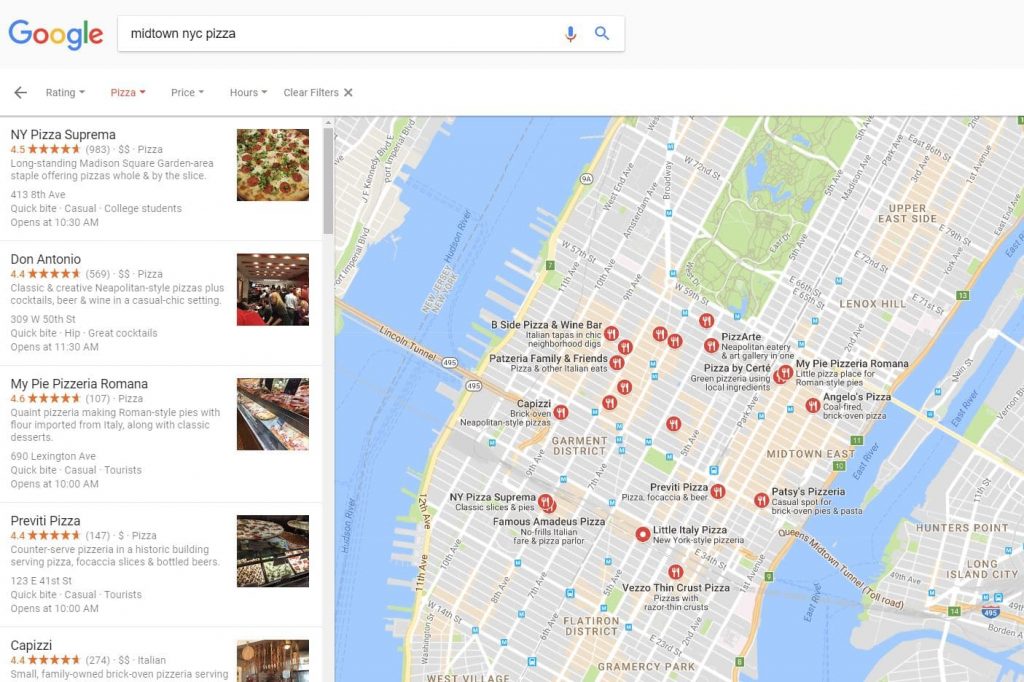
Task: Select the Patsy's Pizzeria map pin
Action: coord(761,500)
